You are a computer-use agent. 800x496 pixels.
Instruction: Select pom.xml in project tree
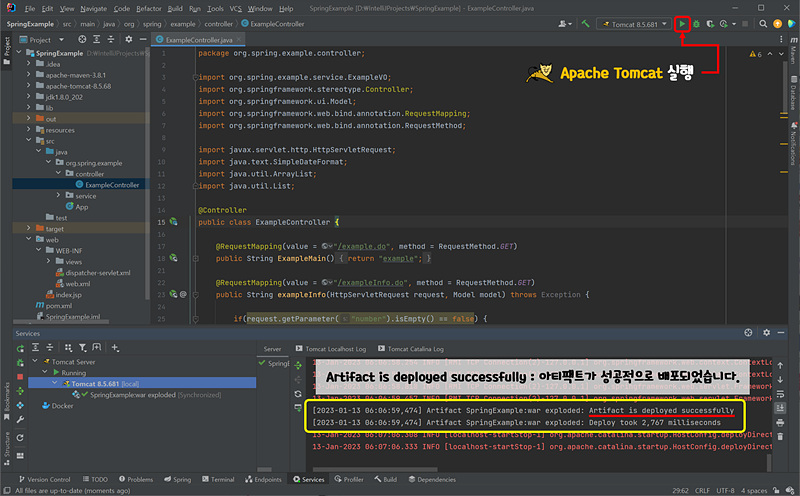click(54, 306)
